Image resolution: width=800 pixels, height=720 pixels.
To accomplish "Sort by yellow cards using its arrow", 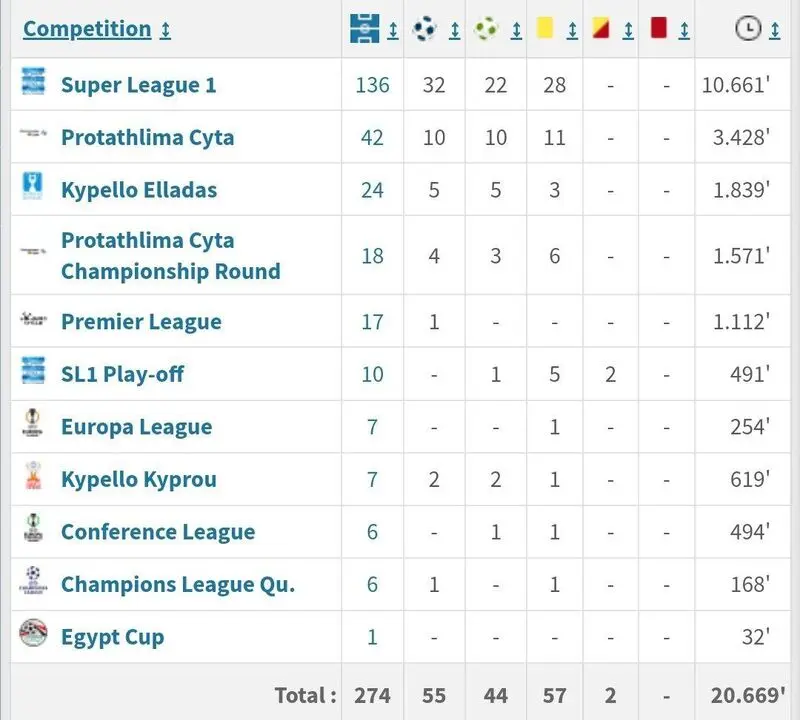I will 572,31.
